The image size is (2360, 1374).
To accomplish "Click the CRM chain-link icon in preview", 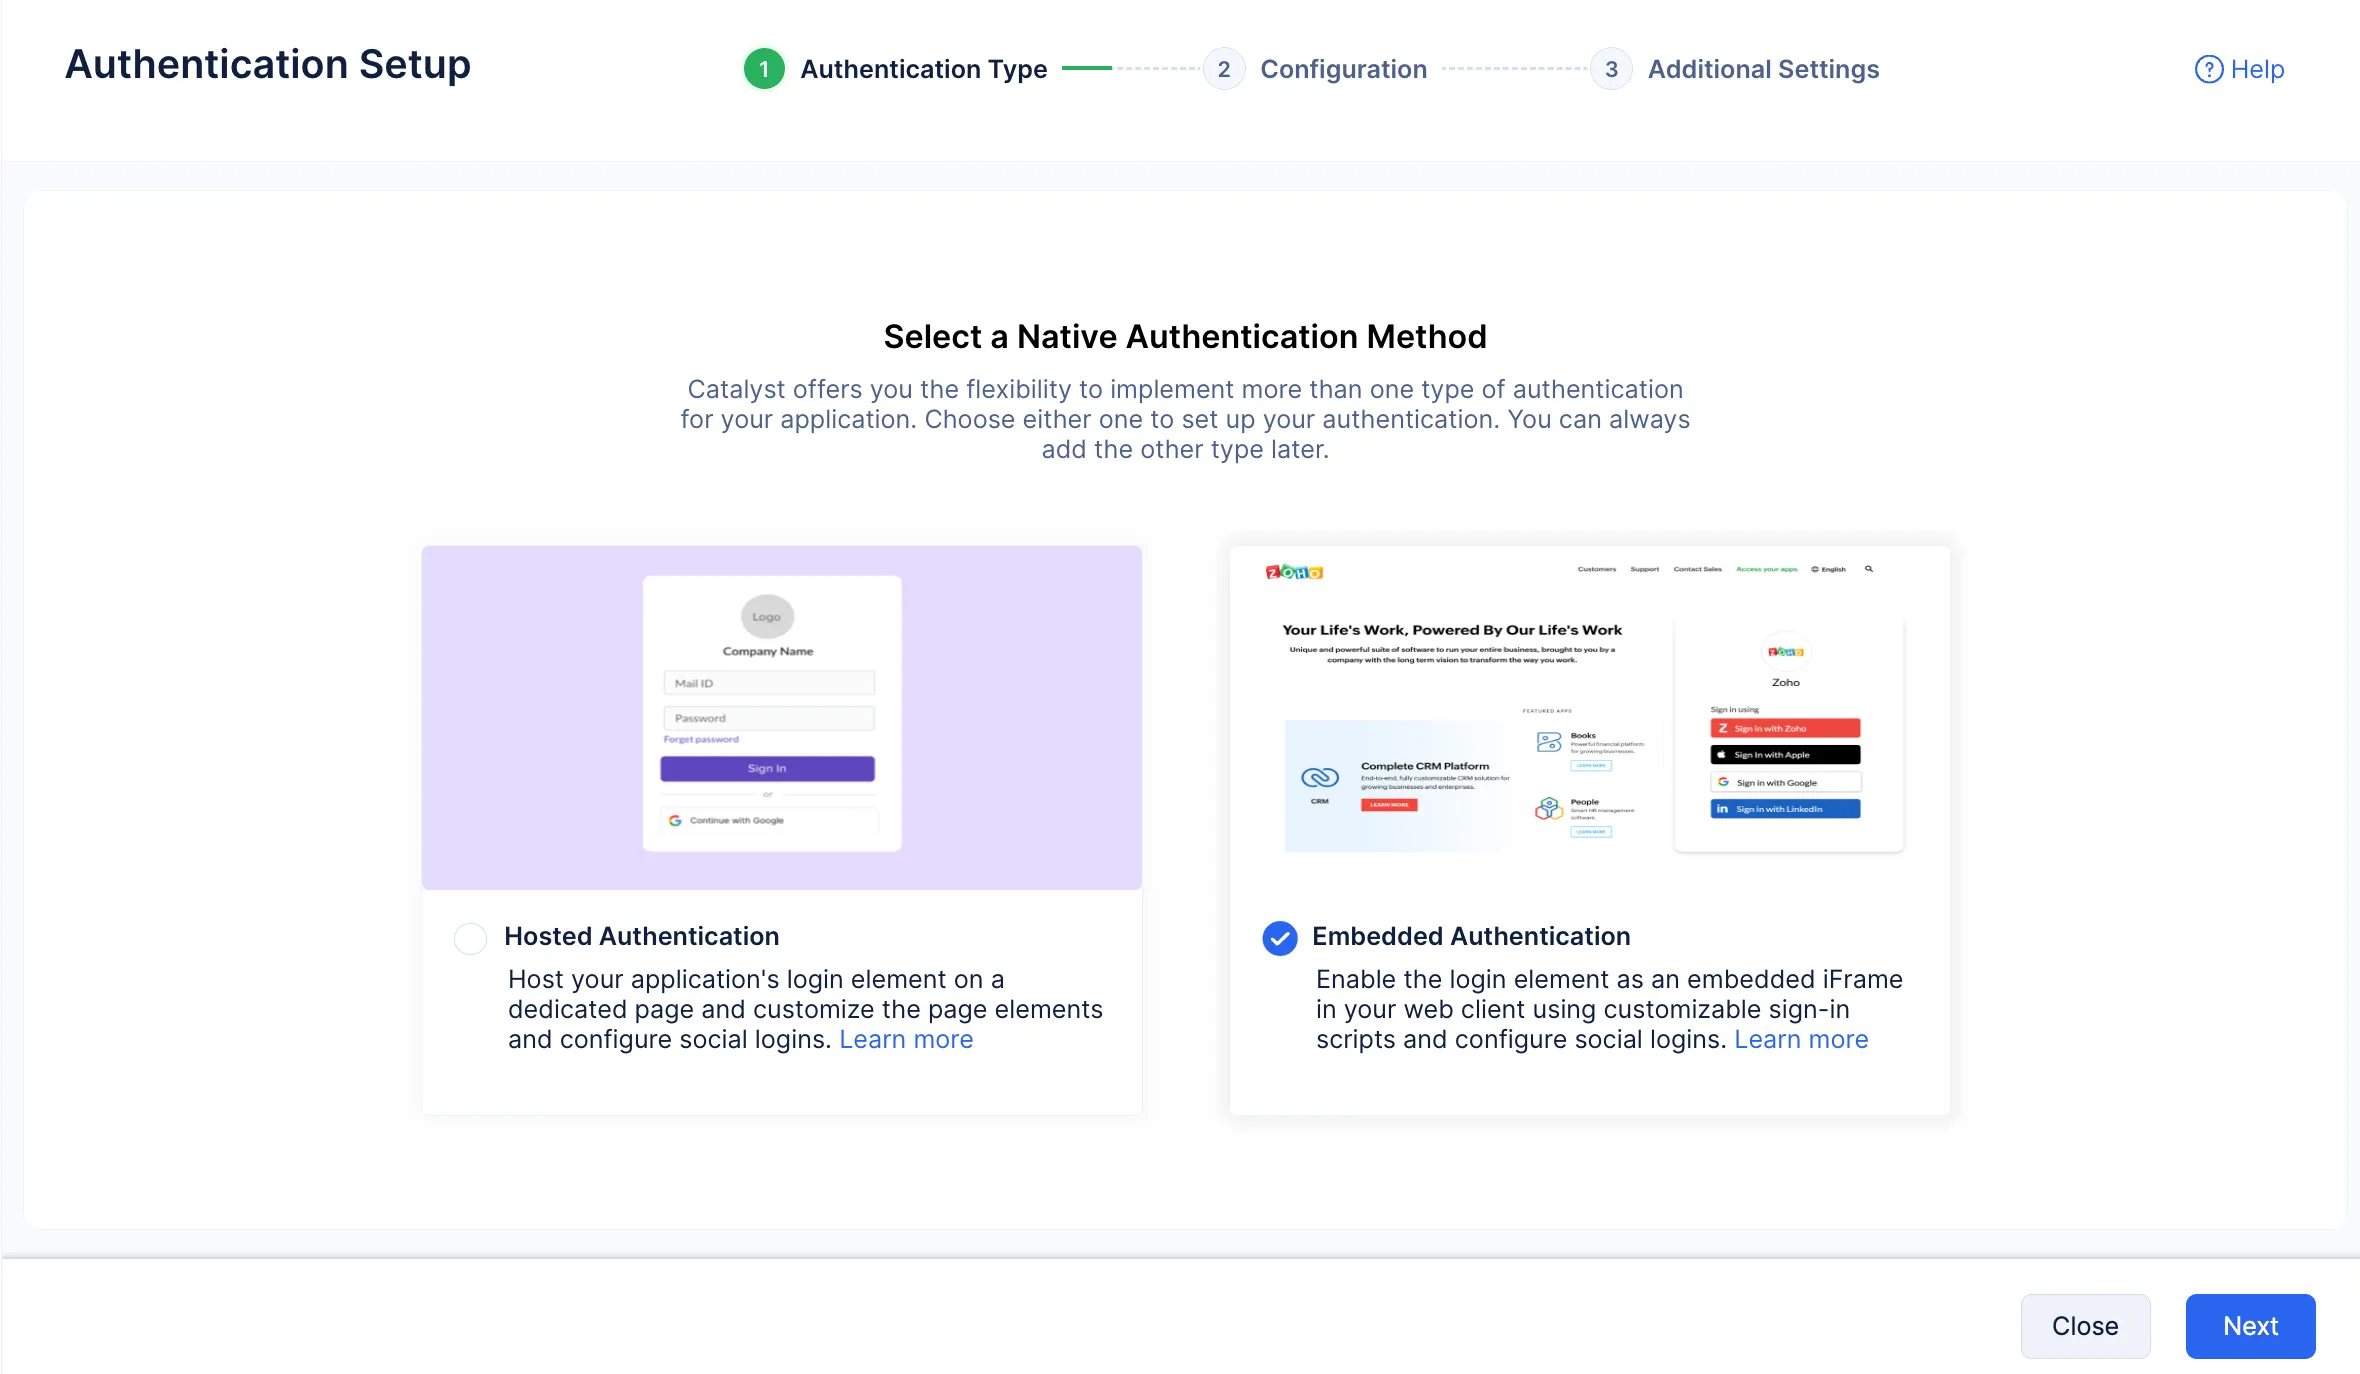I will point(1319,777).
